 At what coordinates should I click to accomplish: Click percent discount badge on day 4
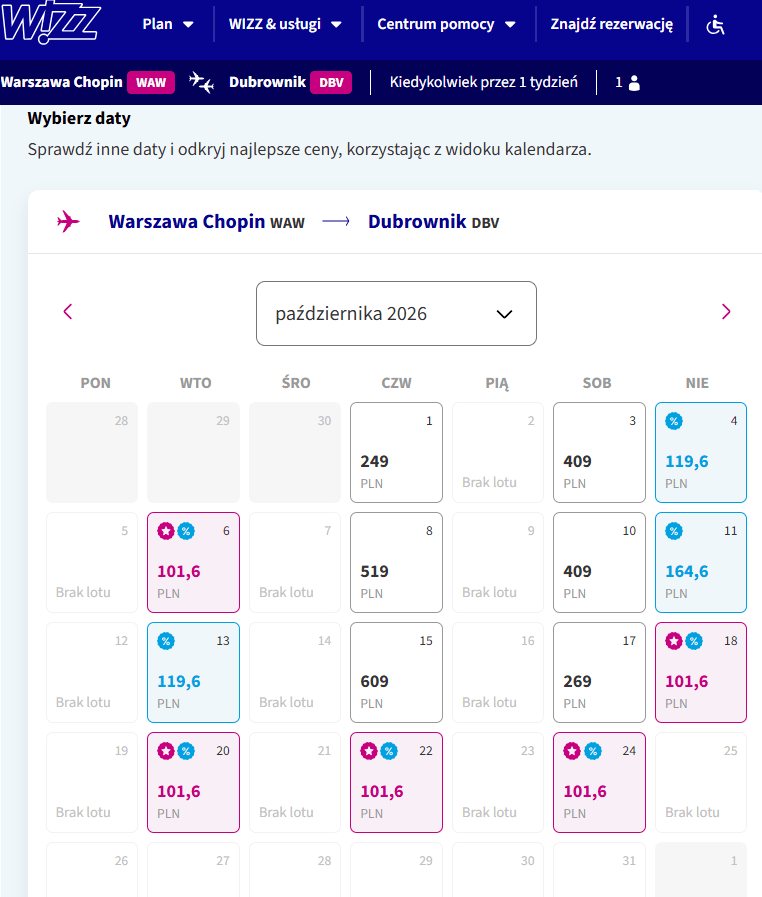[x=674, y=422]
